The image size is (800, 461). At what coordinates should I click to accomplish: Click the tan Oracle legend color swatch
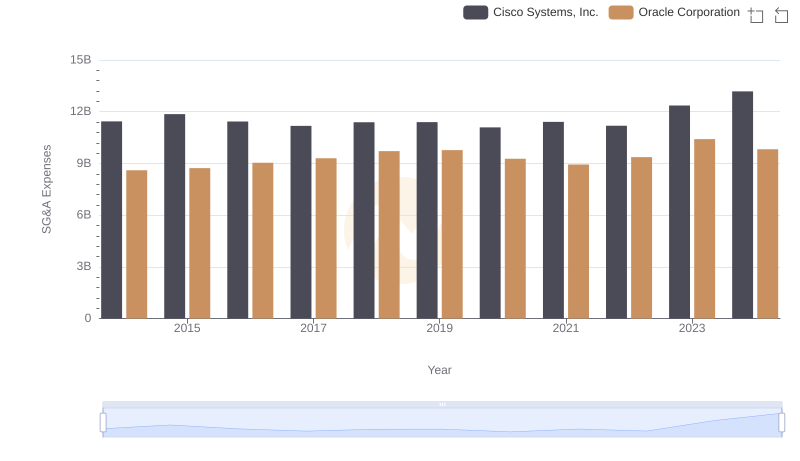click(x=621, y=12)
